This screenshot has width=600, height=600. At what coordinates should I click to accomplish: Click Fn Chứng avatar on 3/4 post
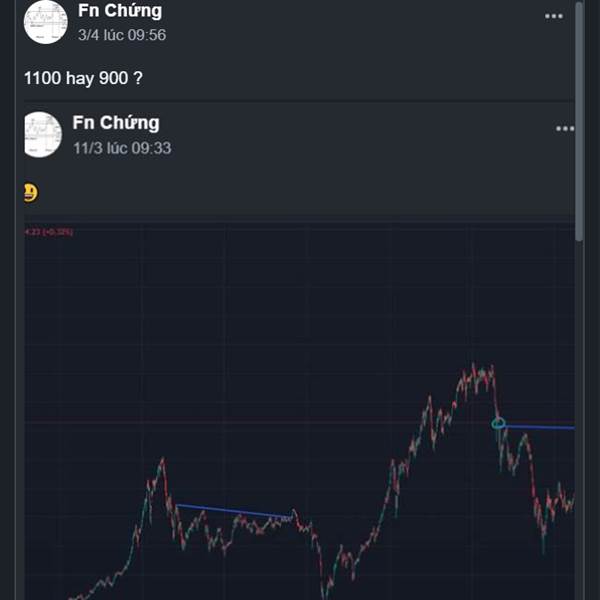tap(44, 20)
